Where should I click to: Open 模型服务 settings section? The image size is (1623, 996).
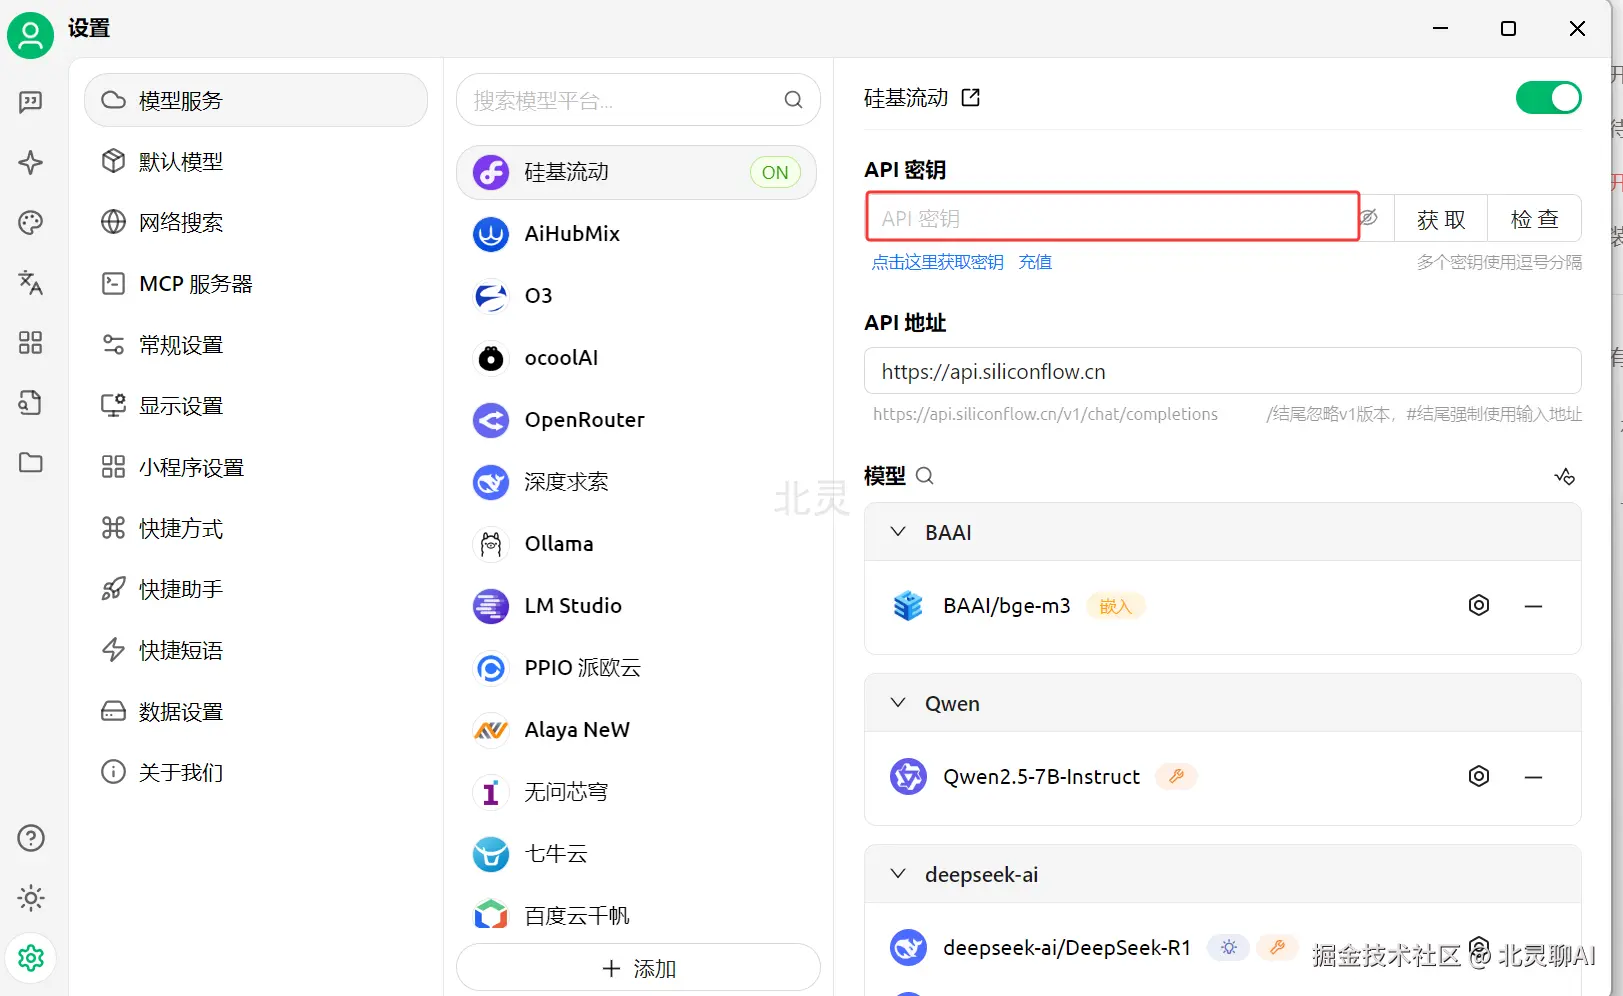[x=256, y=100]
